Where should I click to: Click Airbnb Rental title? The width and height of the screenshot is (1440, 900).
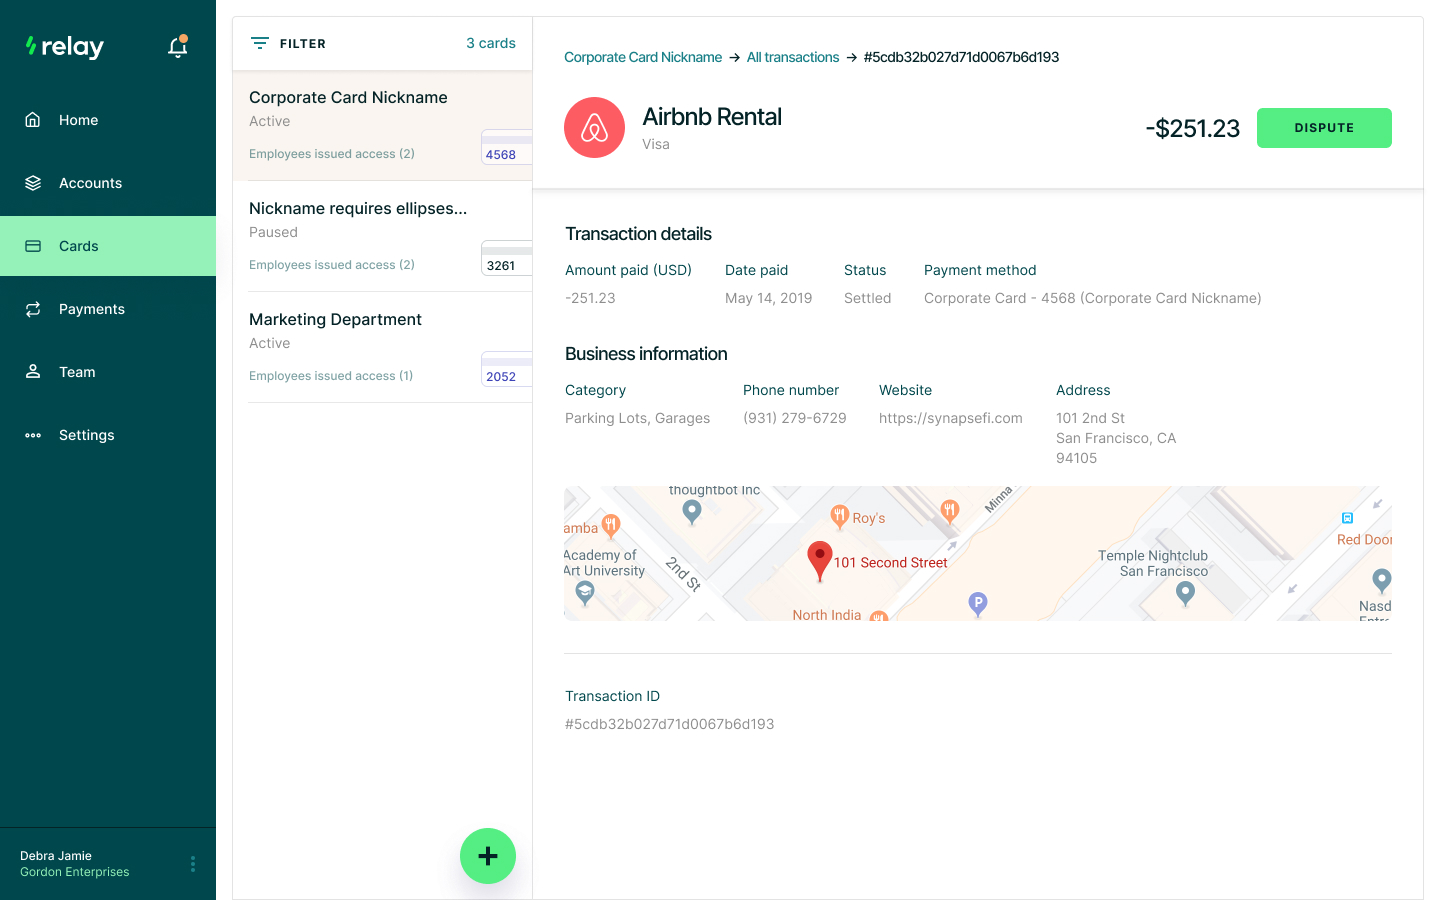point(712,117)
